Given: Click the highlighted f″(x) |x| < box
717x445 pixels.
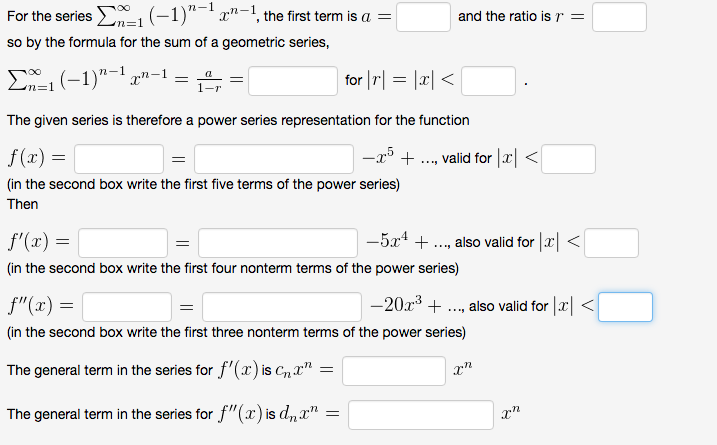Looking at the screenshot, I should tap(625, 307).
